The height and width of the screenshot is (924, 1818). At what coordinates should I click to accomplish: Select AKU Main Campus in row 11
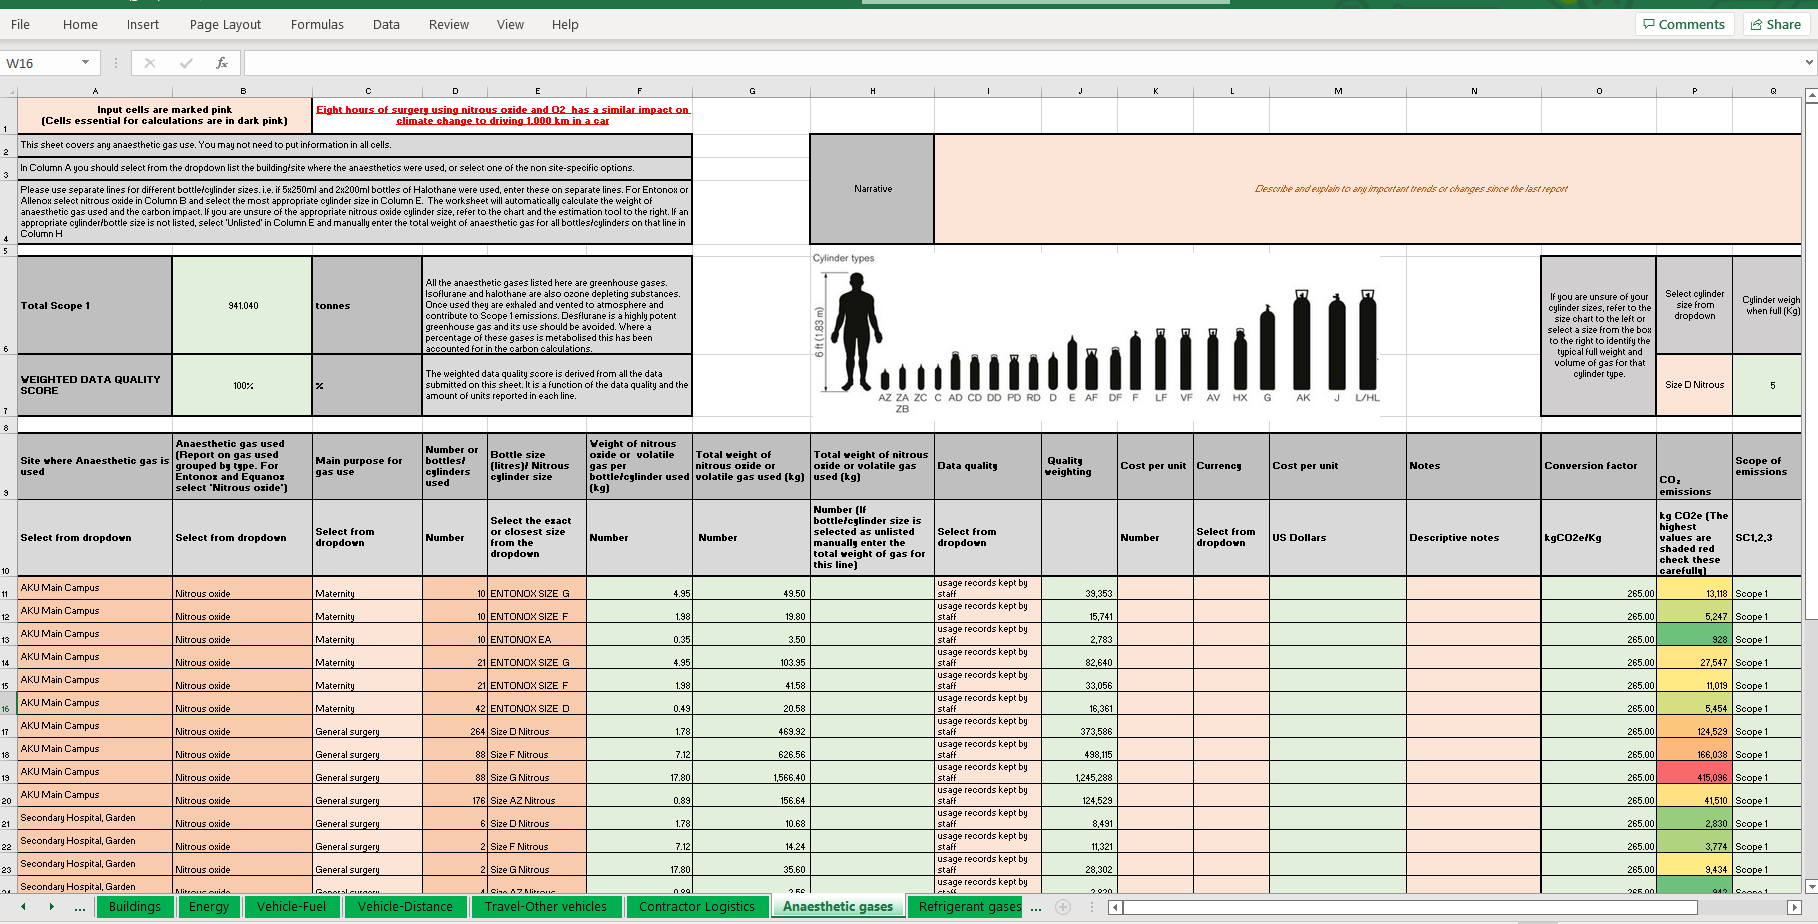pos(95,588)
